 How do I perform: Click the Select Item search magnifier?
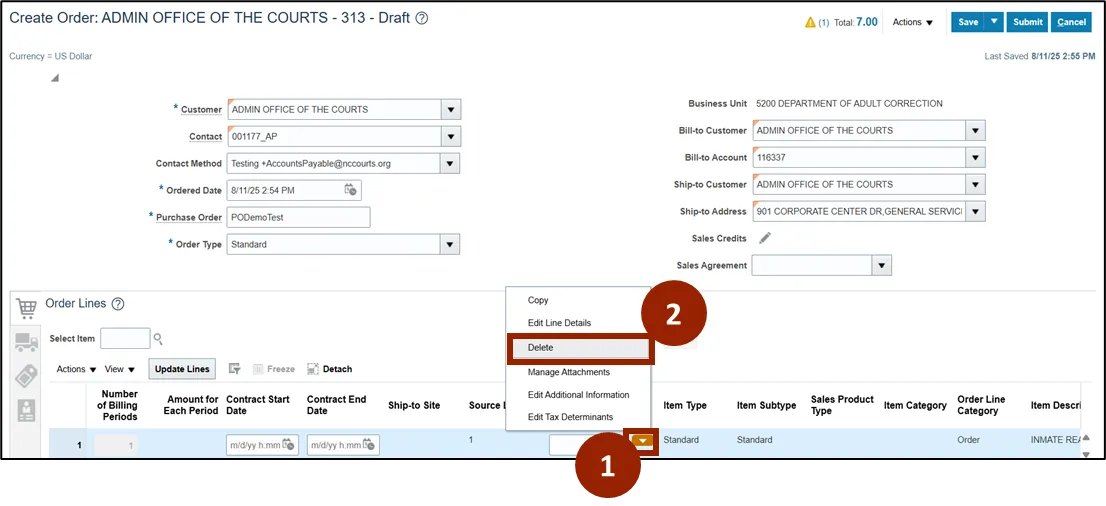point(158,339)
